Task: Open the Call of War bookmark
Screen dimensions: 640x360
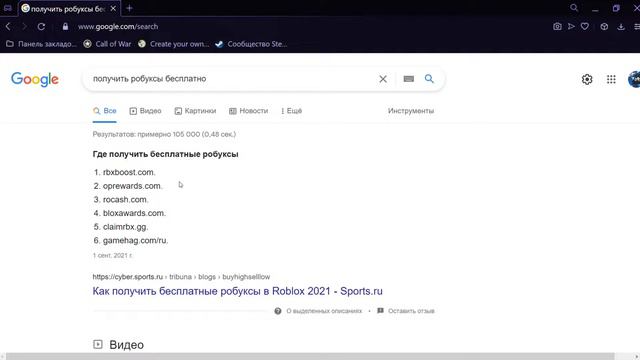Action: click(107, 44)
